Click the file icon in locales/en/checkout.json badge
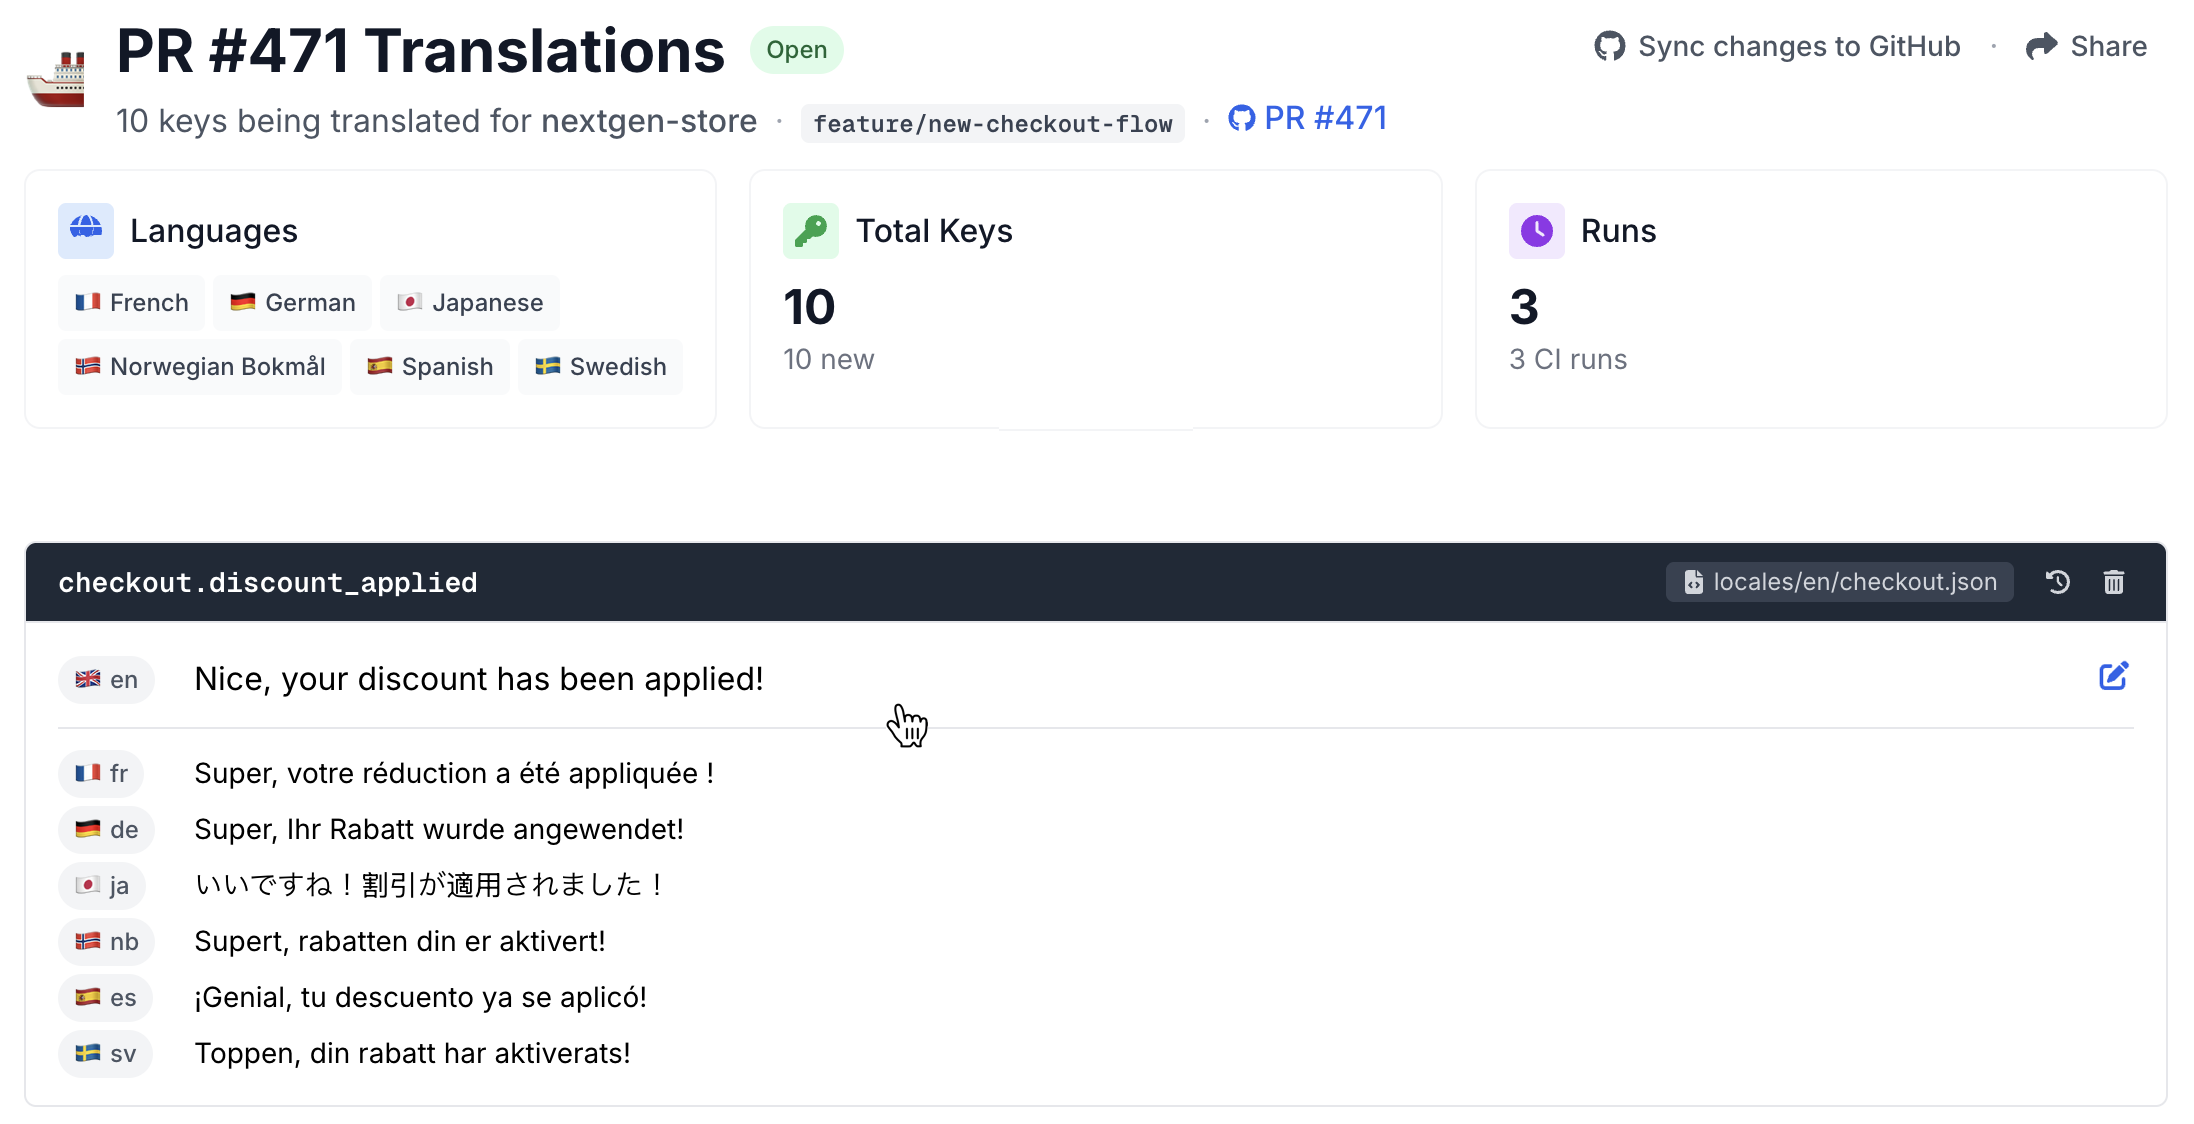Image resolution: width=2194 pixels, height=1124 pixels. pyautogui.click(x=1693, y=581)
